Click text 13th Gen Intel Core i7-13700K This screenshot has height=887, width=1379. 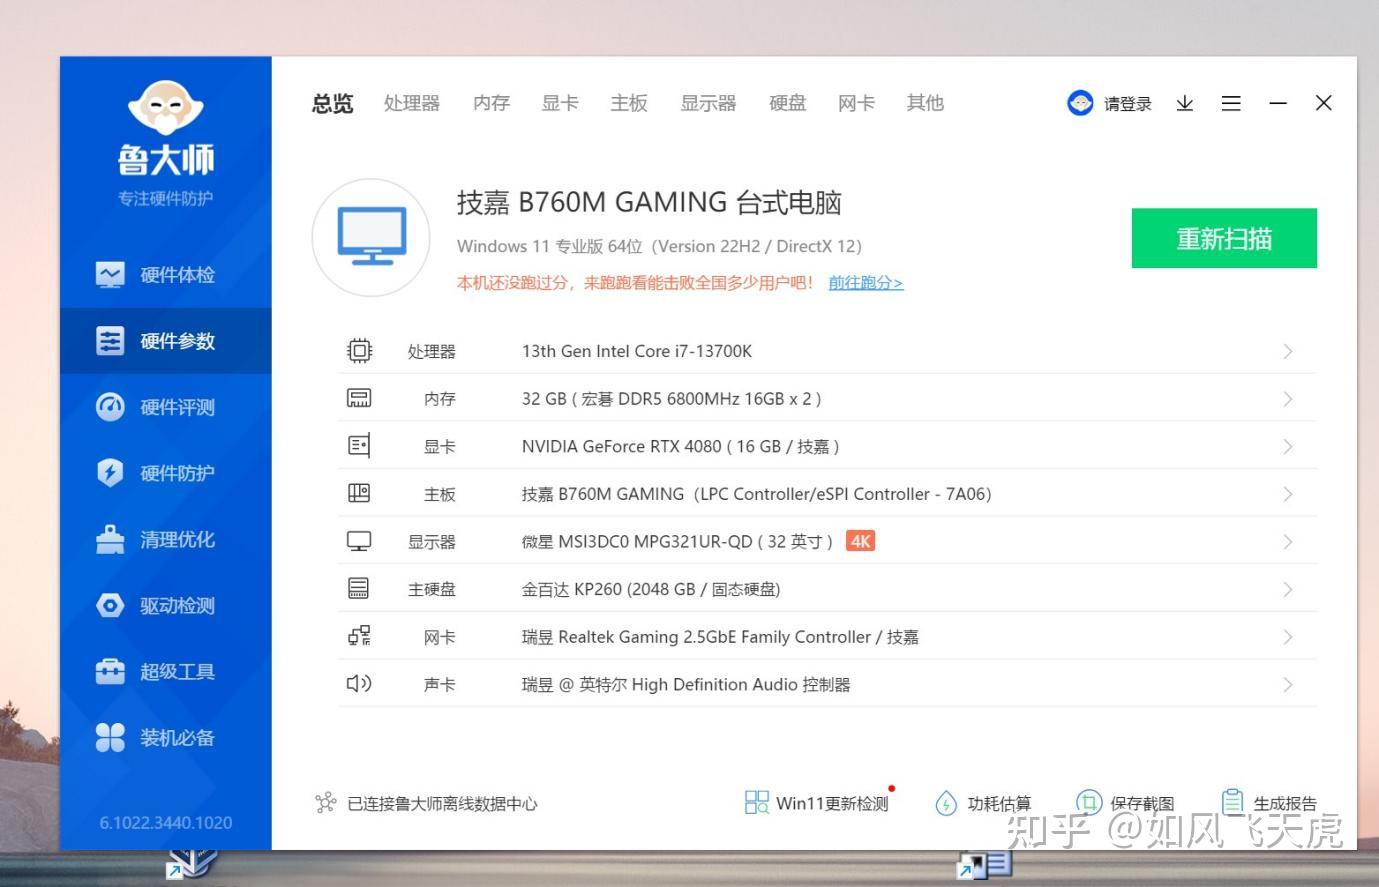point(637,351)
